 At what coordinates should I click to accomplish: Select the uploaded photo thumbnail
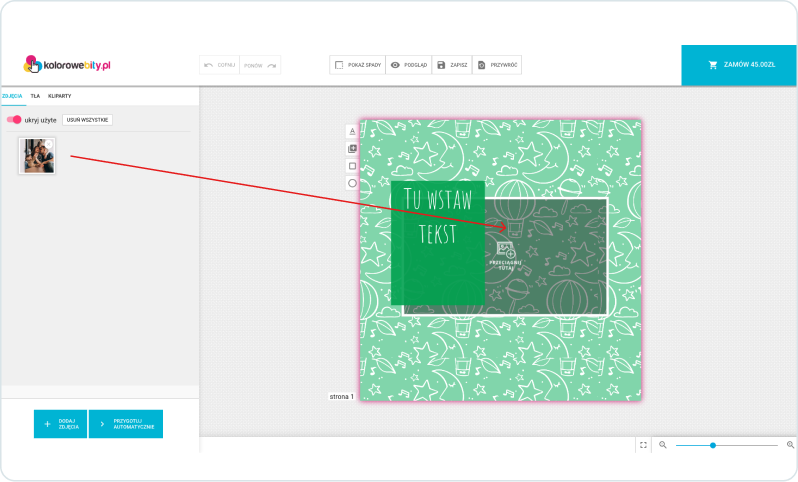(37, 156)
